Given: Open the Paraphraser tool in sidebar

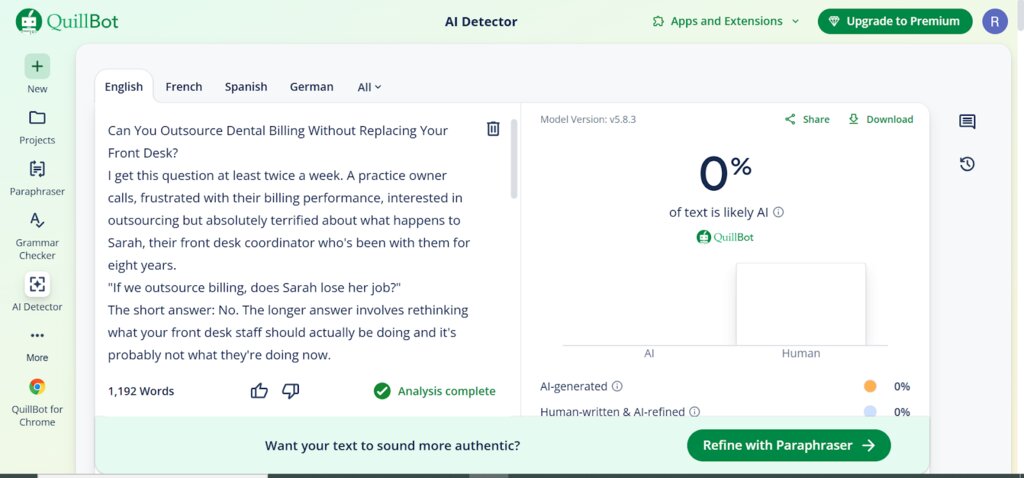Looking at the screenshot, I should [37, 177].
